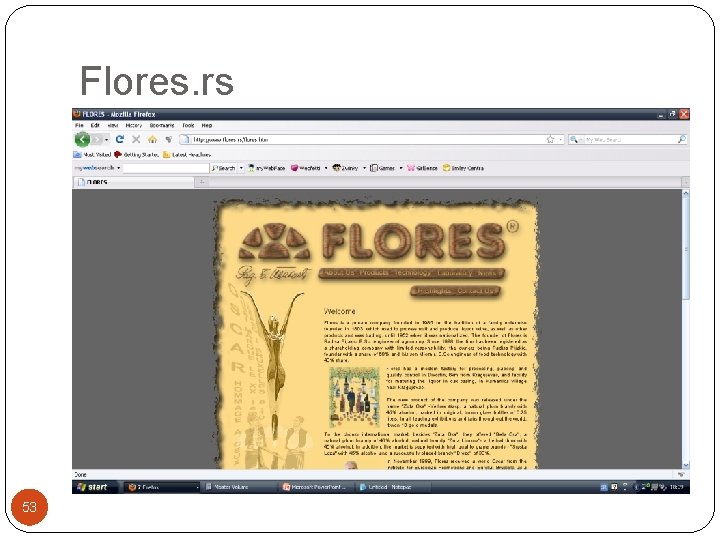
Task: Open the Zwinky toolbar item
Action: coord(345,168)
